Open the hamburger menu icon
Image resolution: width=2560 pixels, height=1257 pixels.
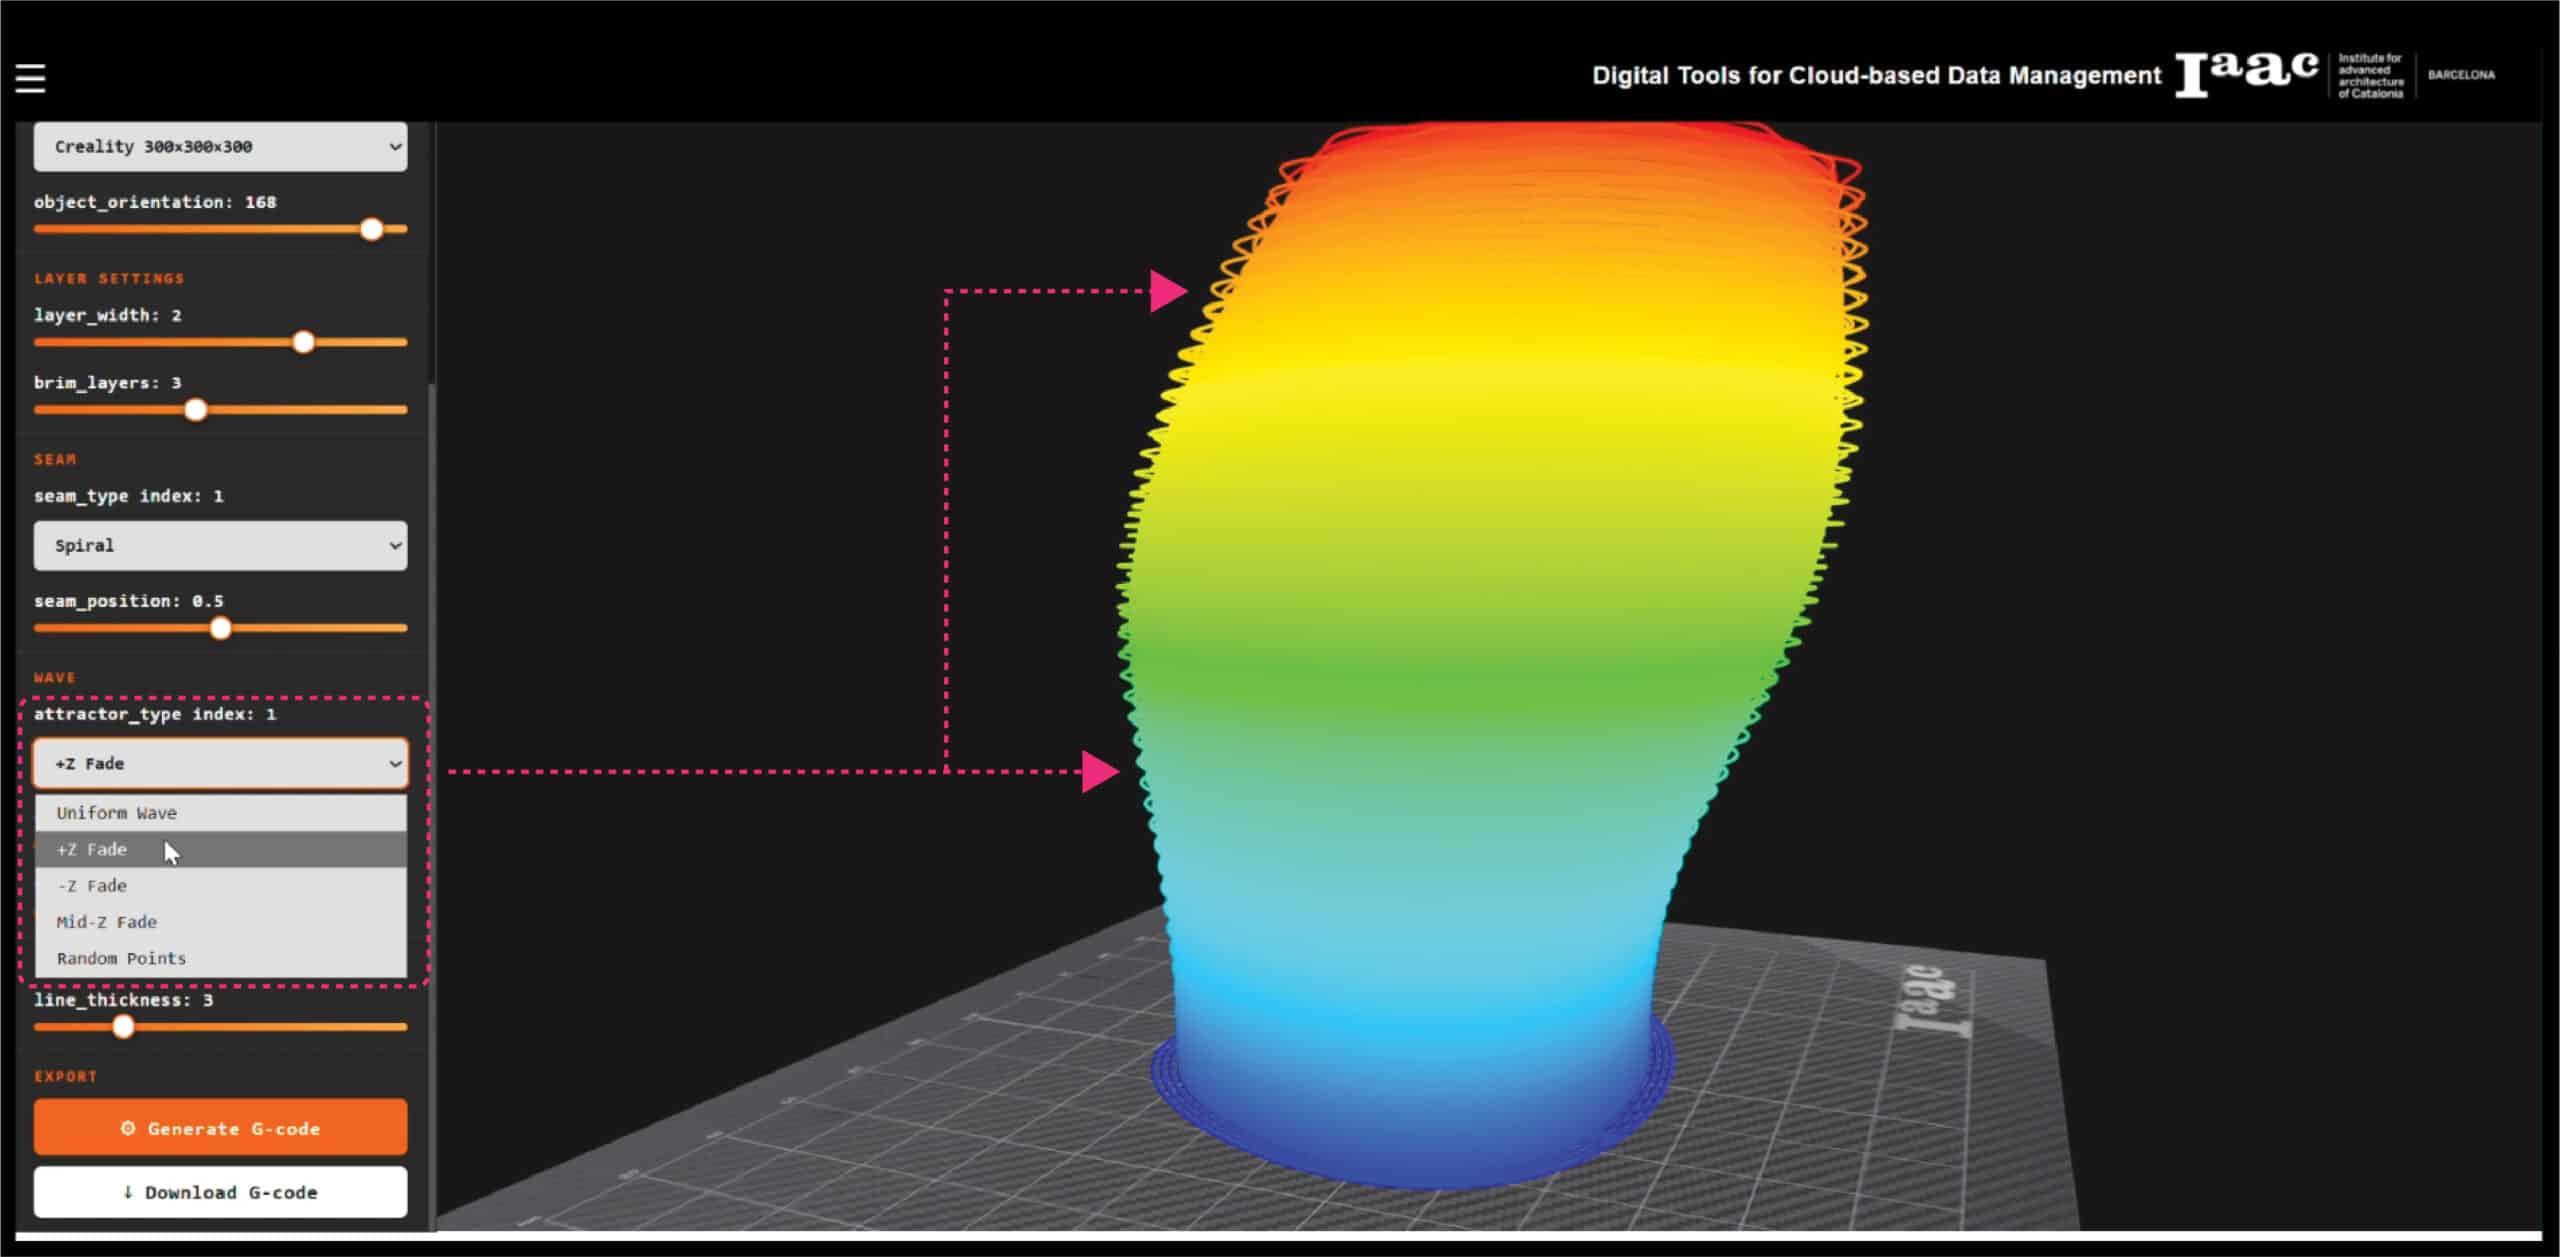pyautogui.click(x=30, y=78)
